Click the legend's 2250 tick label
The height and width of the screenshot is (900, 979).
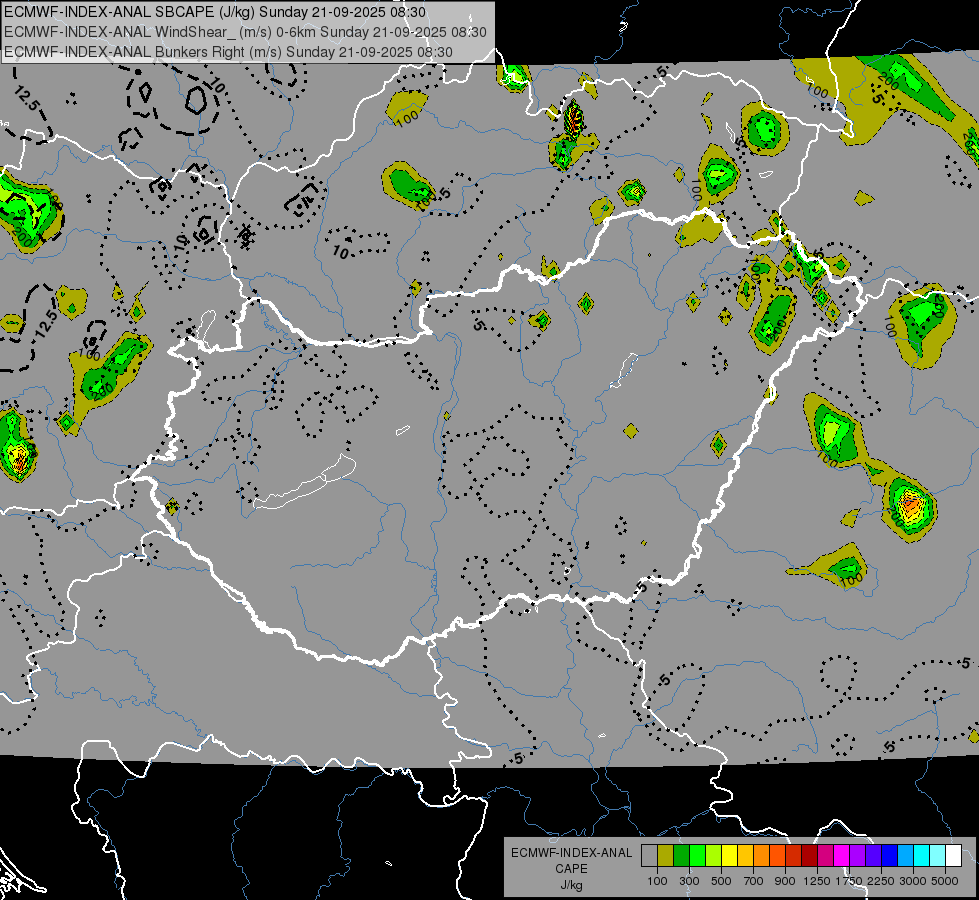click(x=881, y=881)
